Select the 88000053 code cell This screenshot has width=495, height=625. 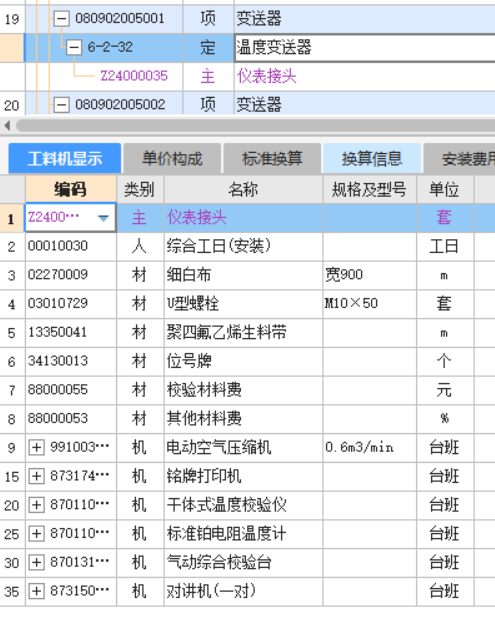click(x=71, y=418)
